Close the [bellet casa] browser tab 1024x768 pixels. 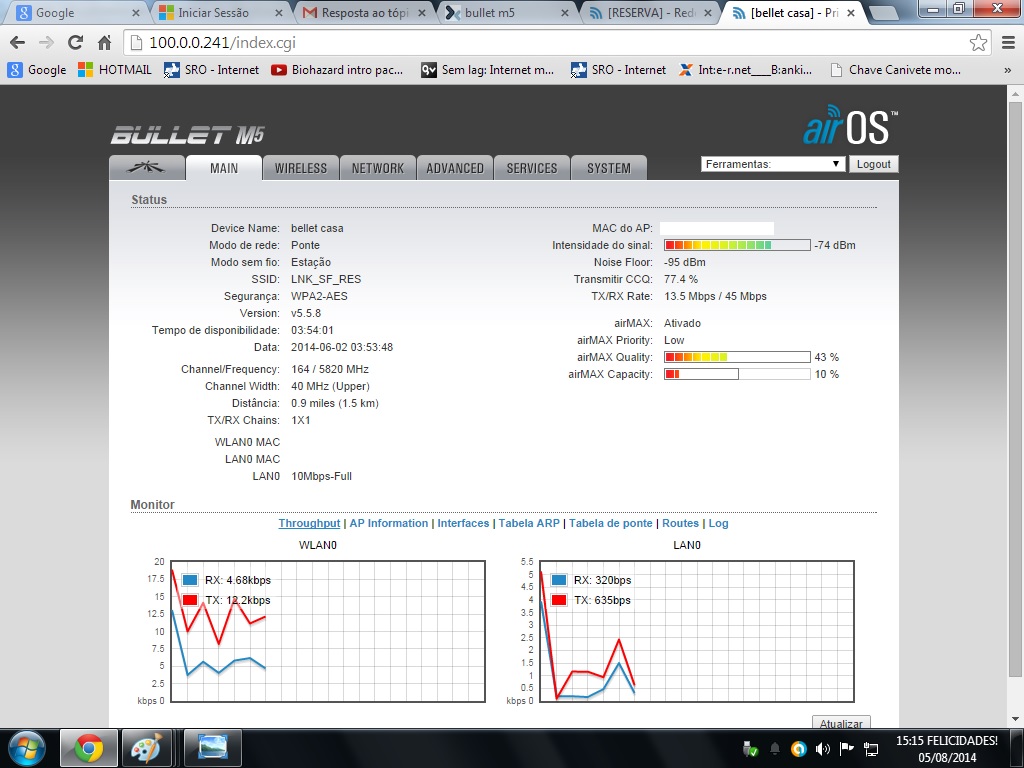tap(850, 13)
